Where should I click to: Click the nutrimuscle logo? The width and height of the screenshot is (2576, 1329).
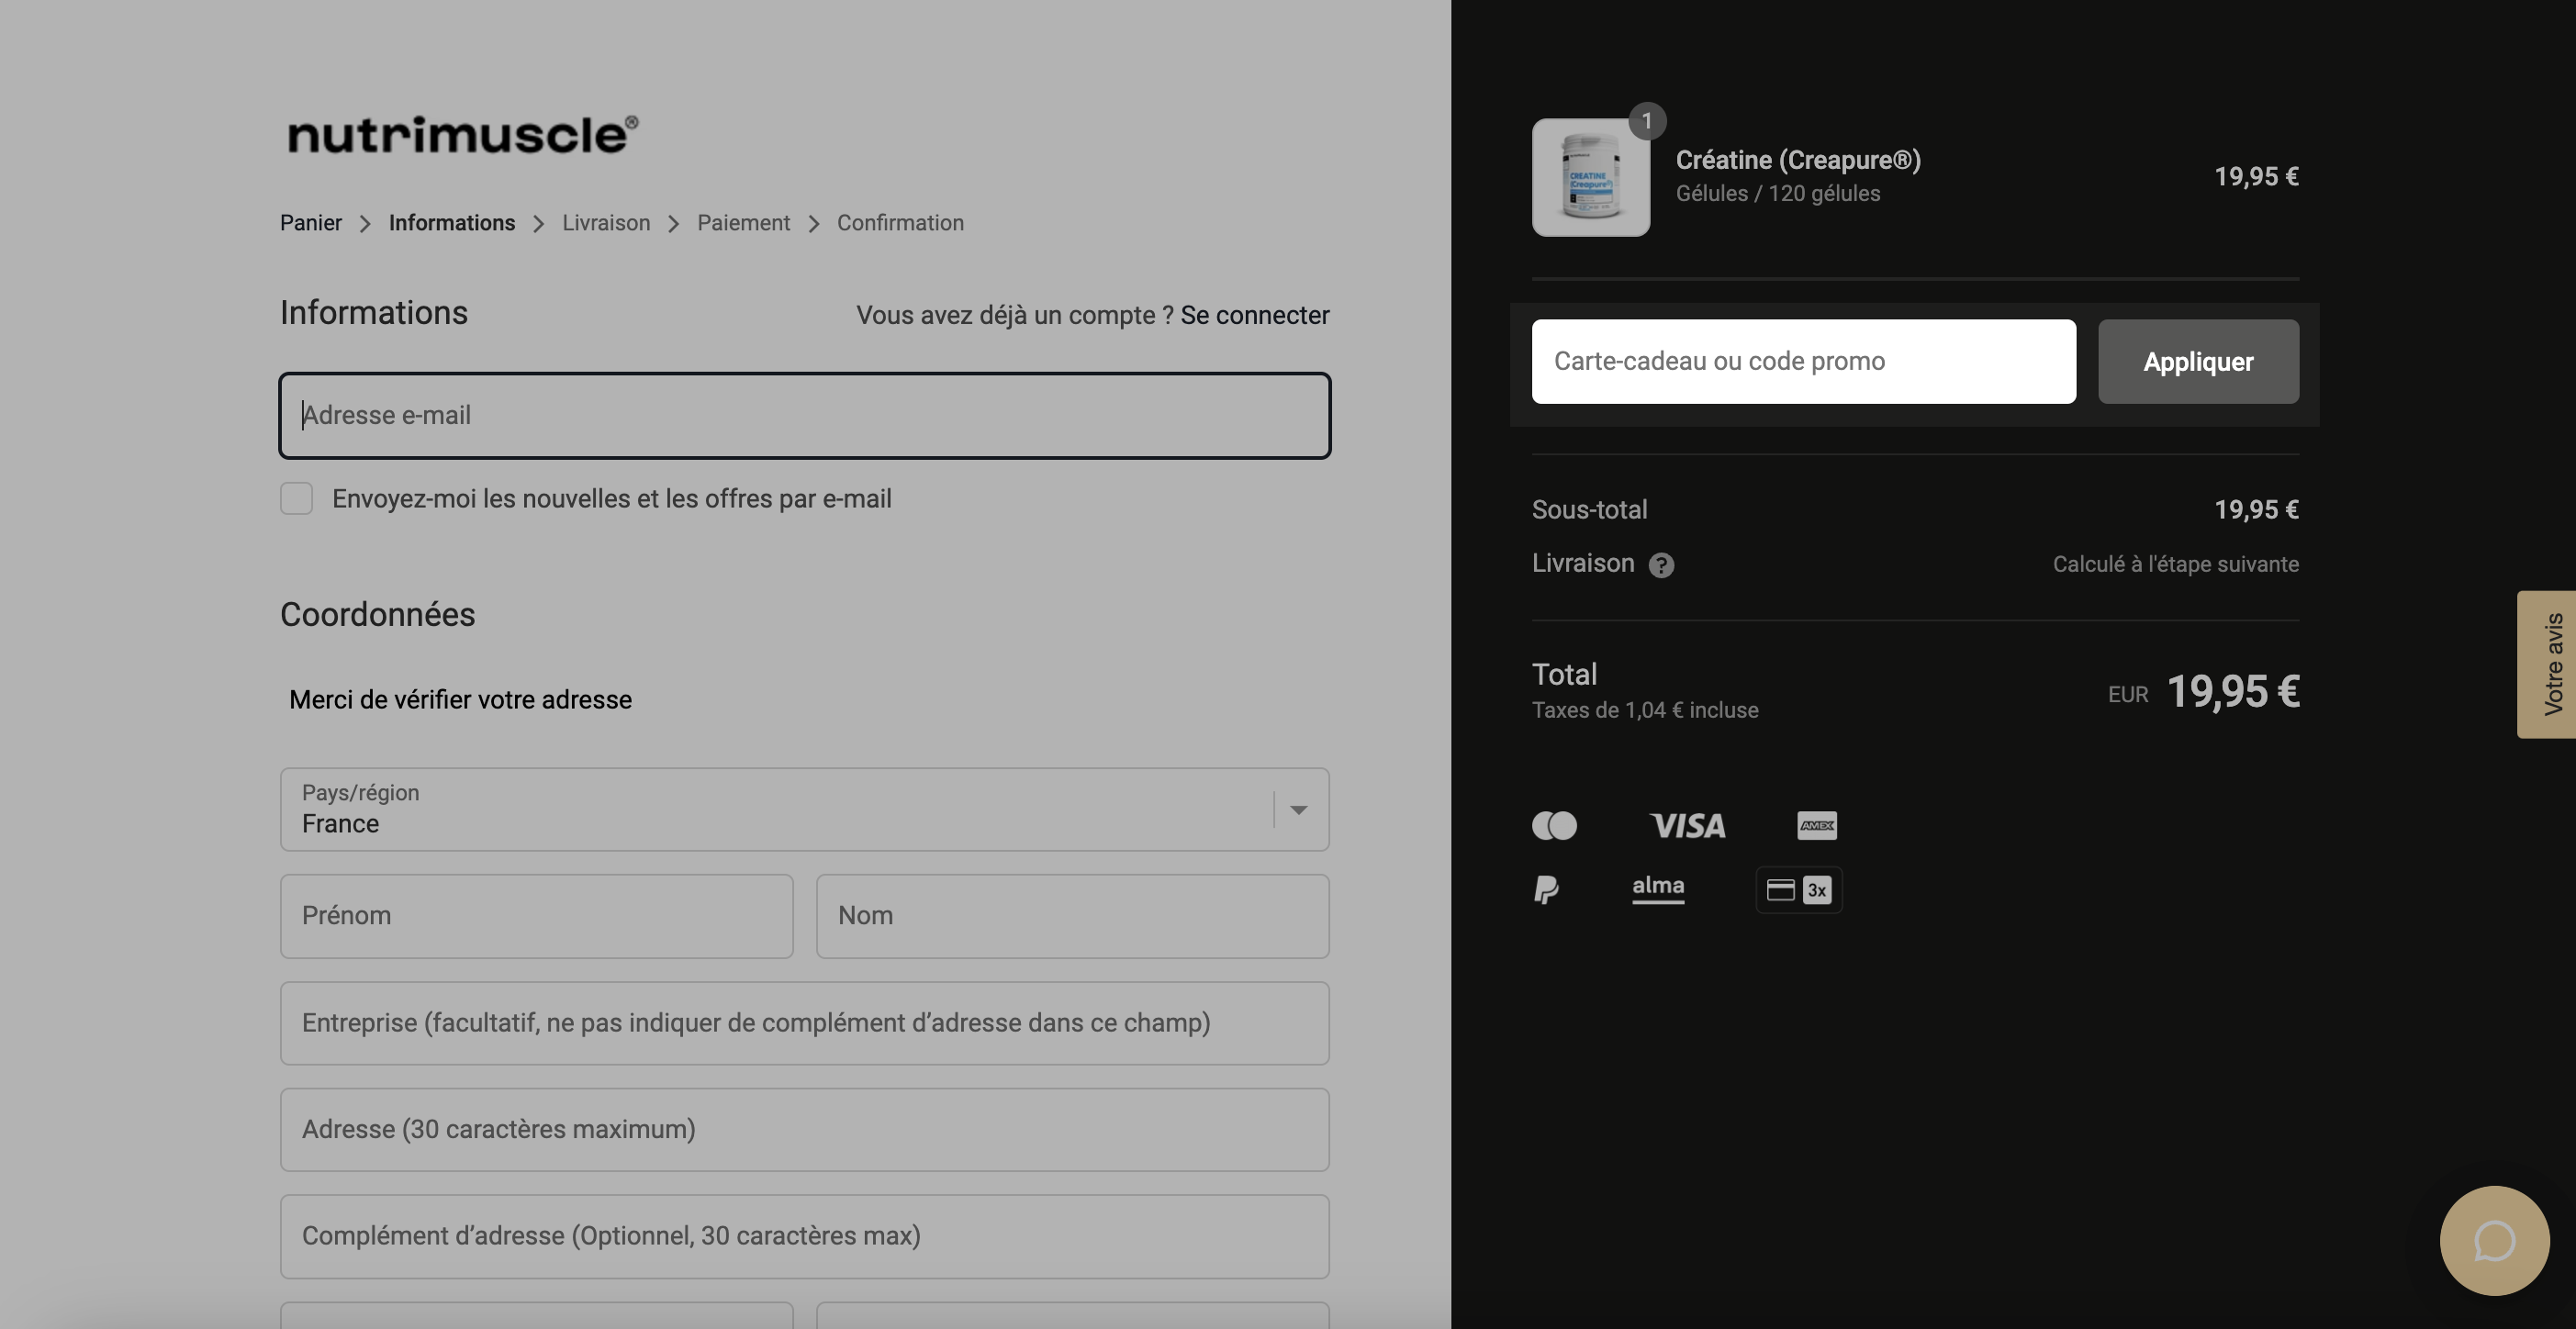click(462, 135)
